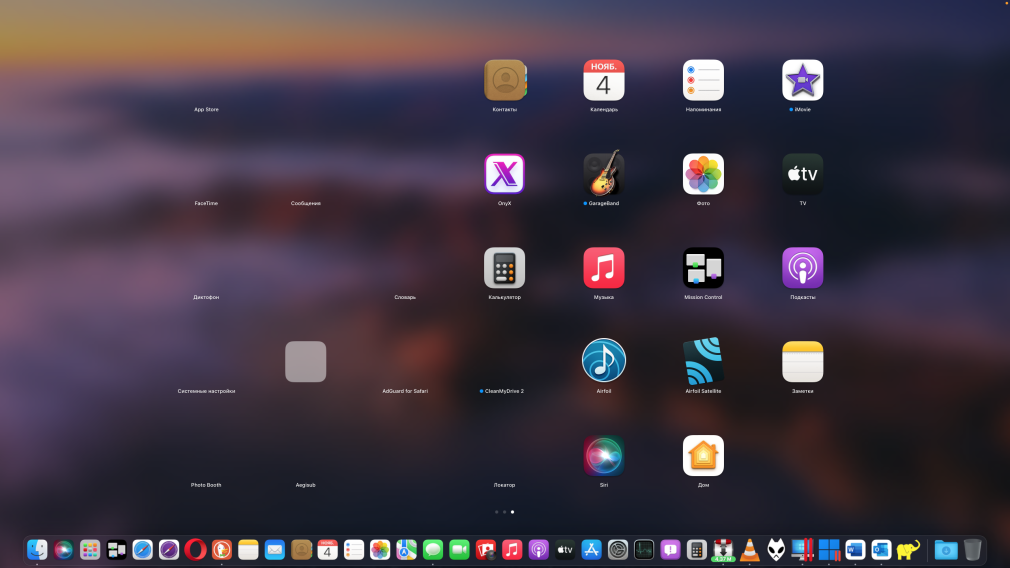Open Mail from the Dock
Image resolution: width=1010 pixels, height=568 pixels.
coord(274,549)
